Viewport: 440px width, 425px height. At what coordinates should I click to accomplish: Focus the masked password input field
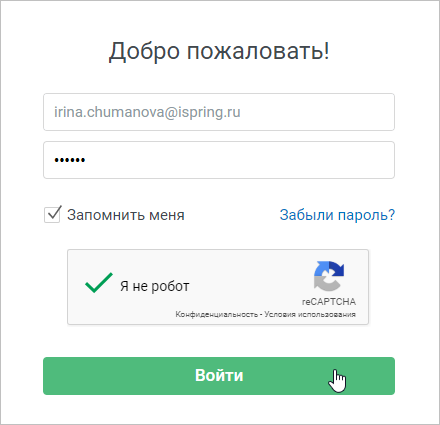[219, 160]
